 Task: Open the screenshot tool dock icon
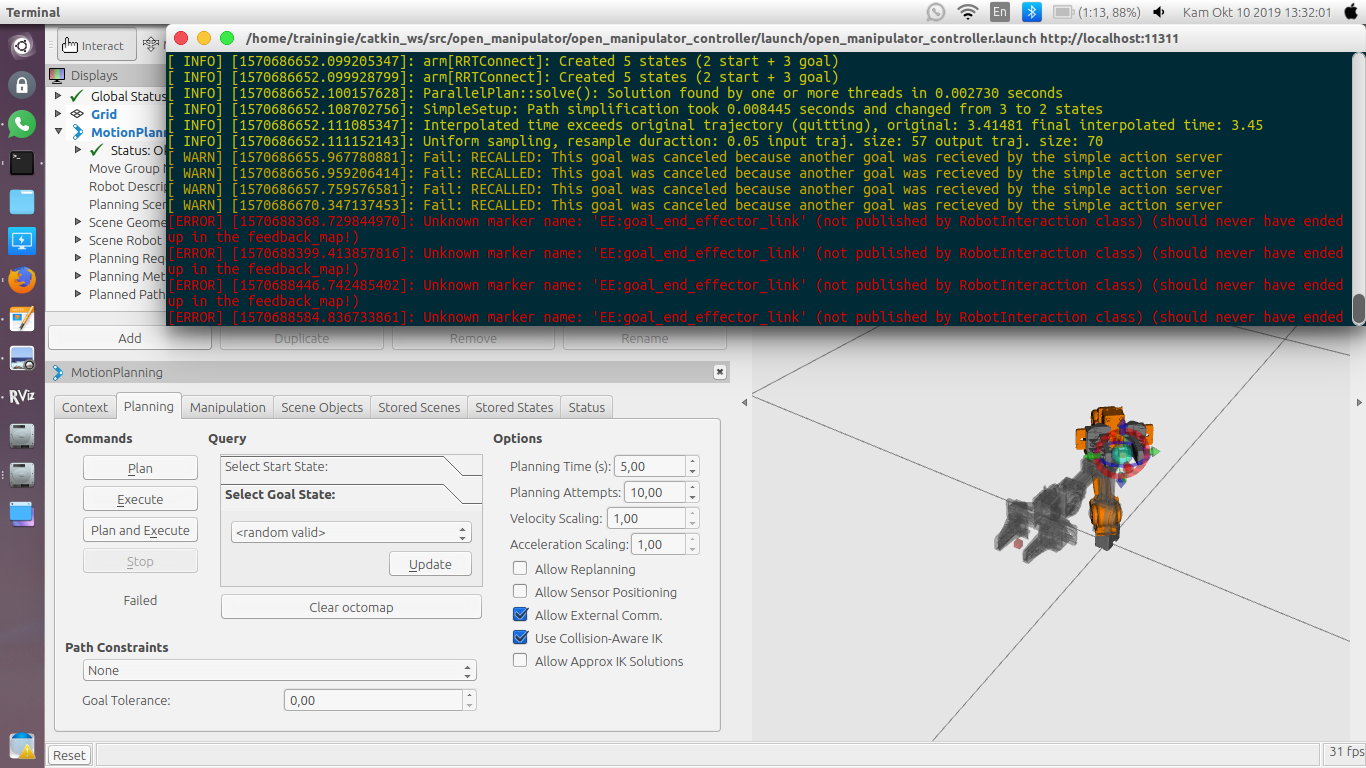(22, 358)
